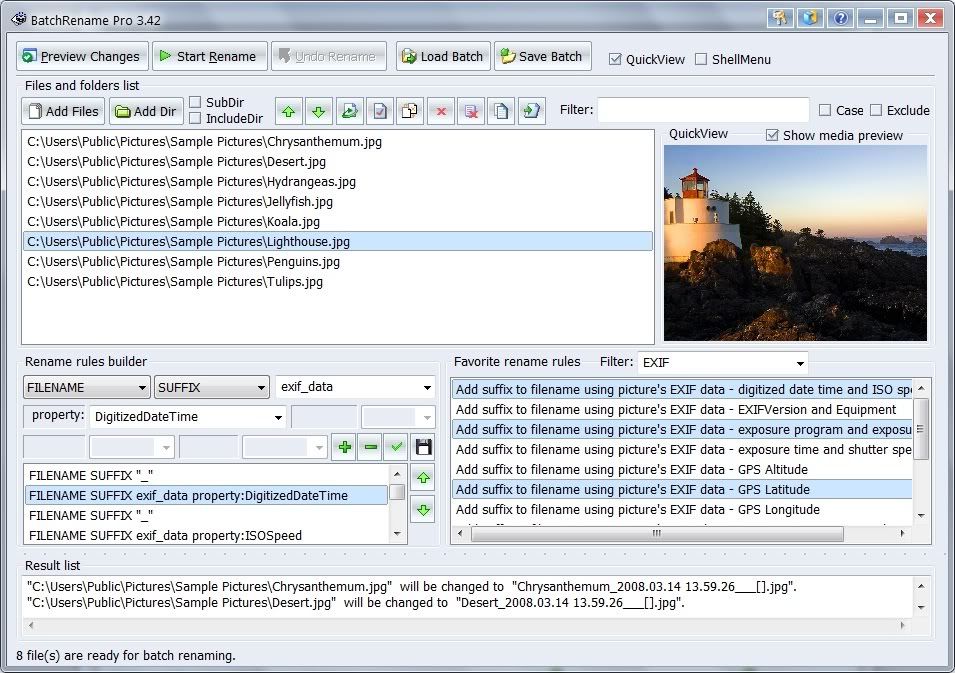Screen dimensions: 955x673
Task: Open help with the question mark icon
Action: tap(841, 19)
